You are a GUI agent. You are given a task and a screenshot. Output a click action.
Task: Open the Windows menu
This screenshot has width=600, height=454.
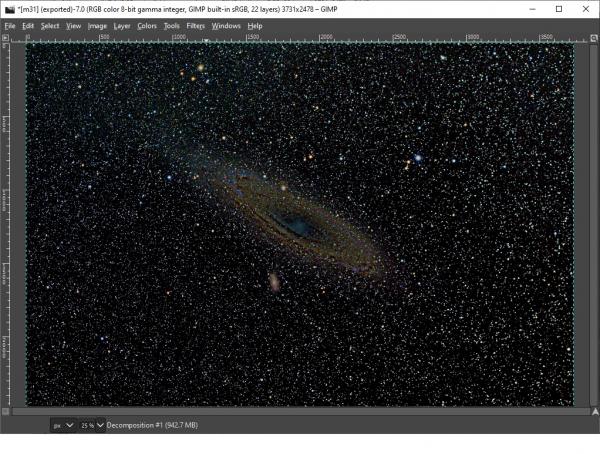tap(226, 26)
